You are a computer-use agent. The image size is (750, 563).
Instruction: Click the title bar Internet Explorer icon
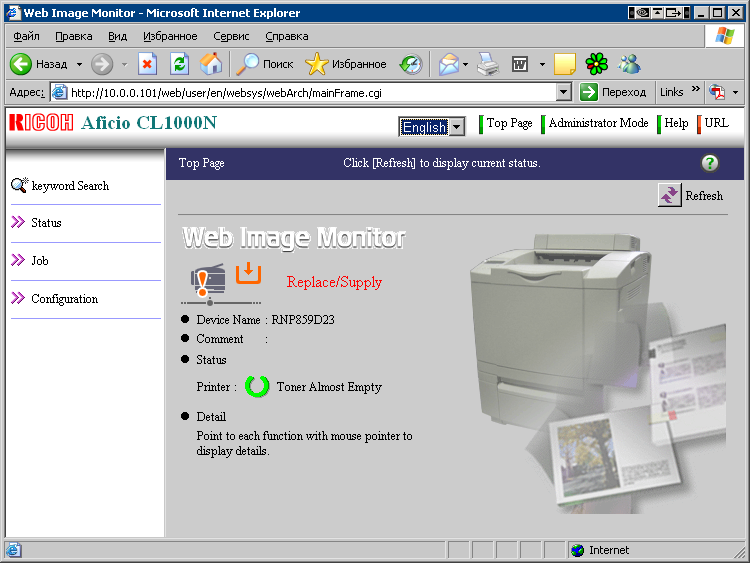13,12
